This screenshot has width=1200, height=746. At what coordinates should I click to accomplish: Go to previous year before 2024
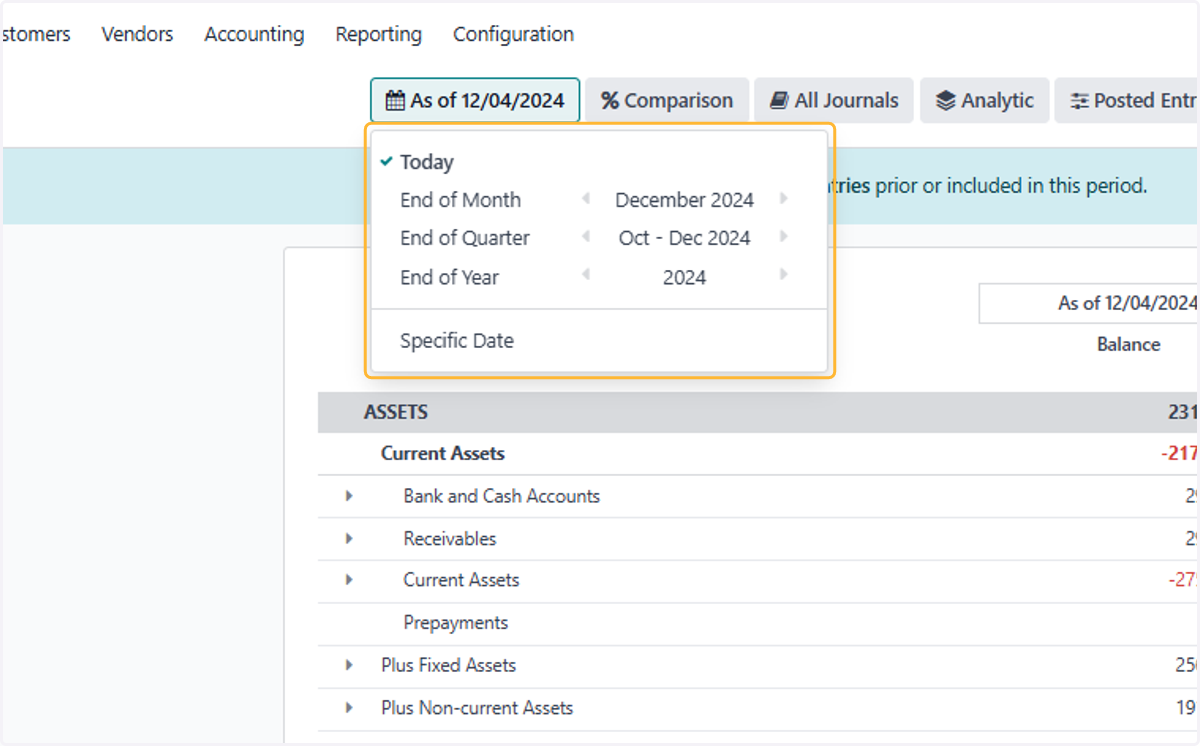click(x=585, y=274)
